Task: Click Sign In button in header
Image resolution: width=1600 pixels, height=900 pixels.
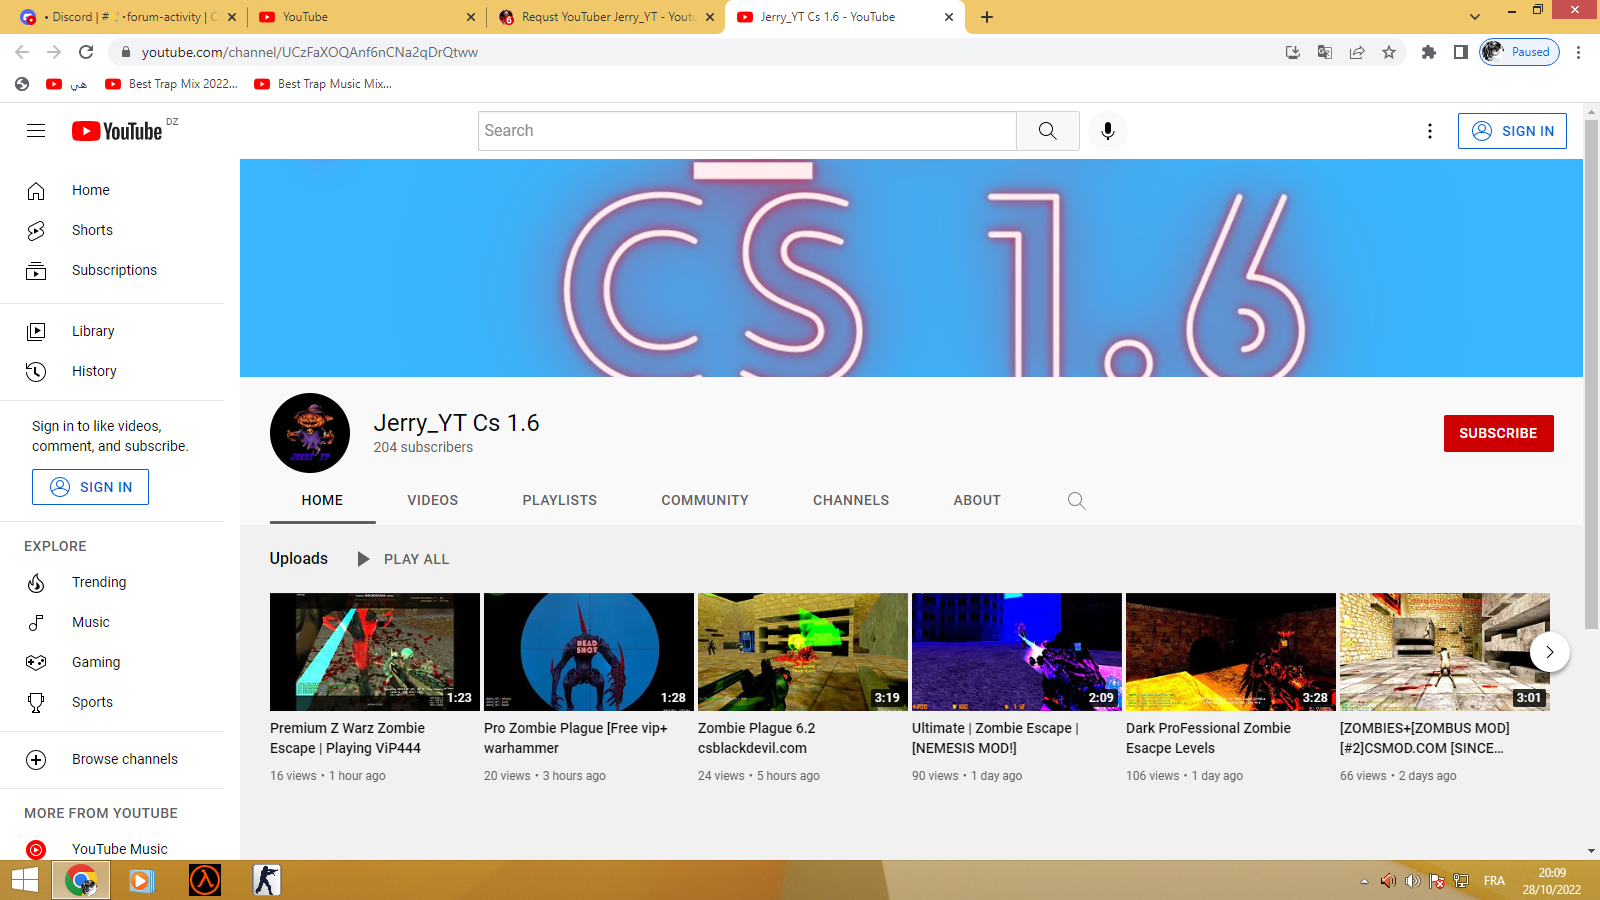Action: (1512, 131)
